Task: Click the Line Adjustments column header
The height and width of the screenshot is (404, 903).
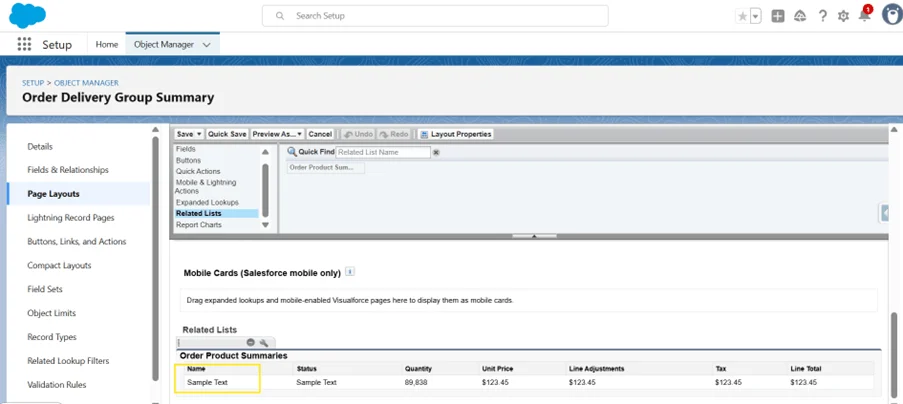Action: click(x=597, y=369)
